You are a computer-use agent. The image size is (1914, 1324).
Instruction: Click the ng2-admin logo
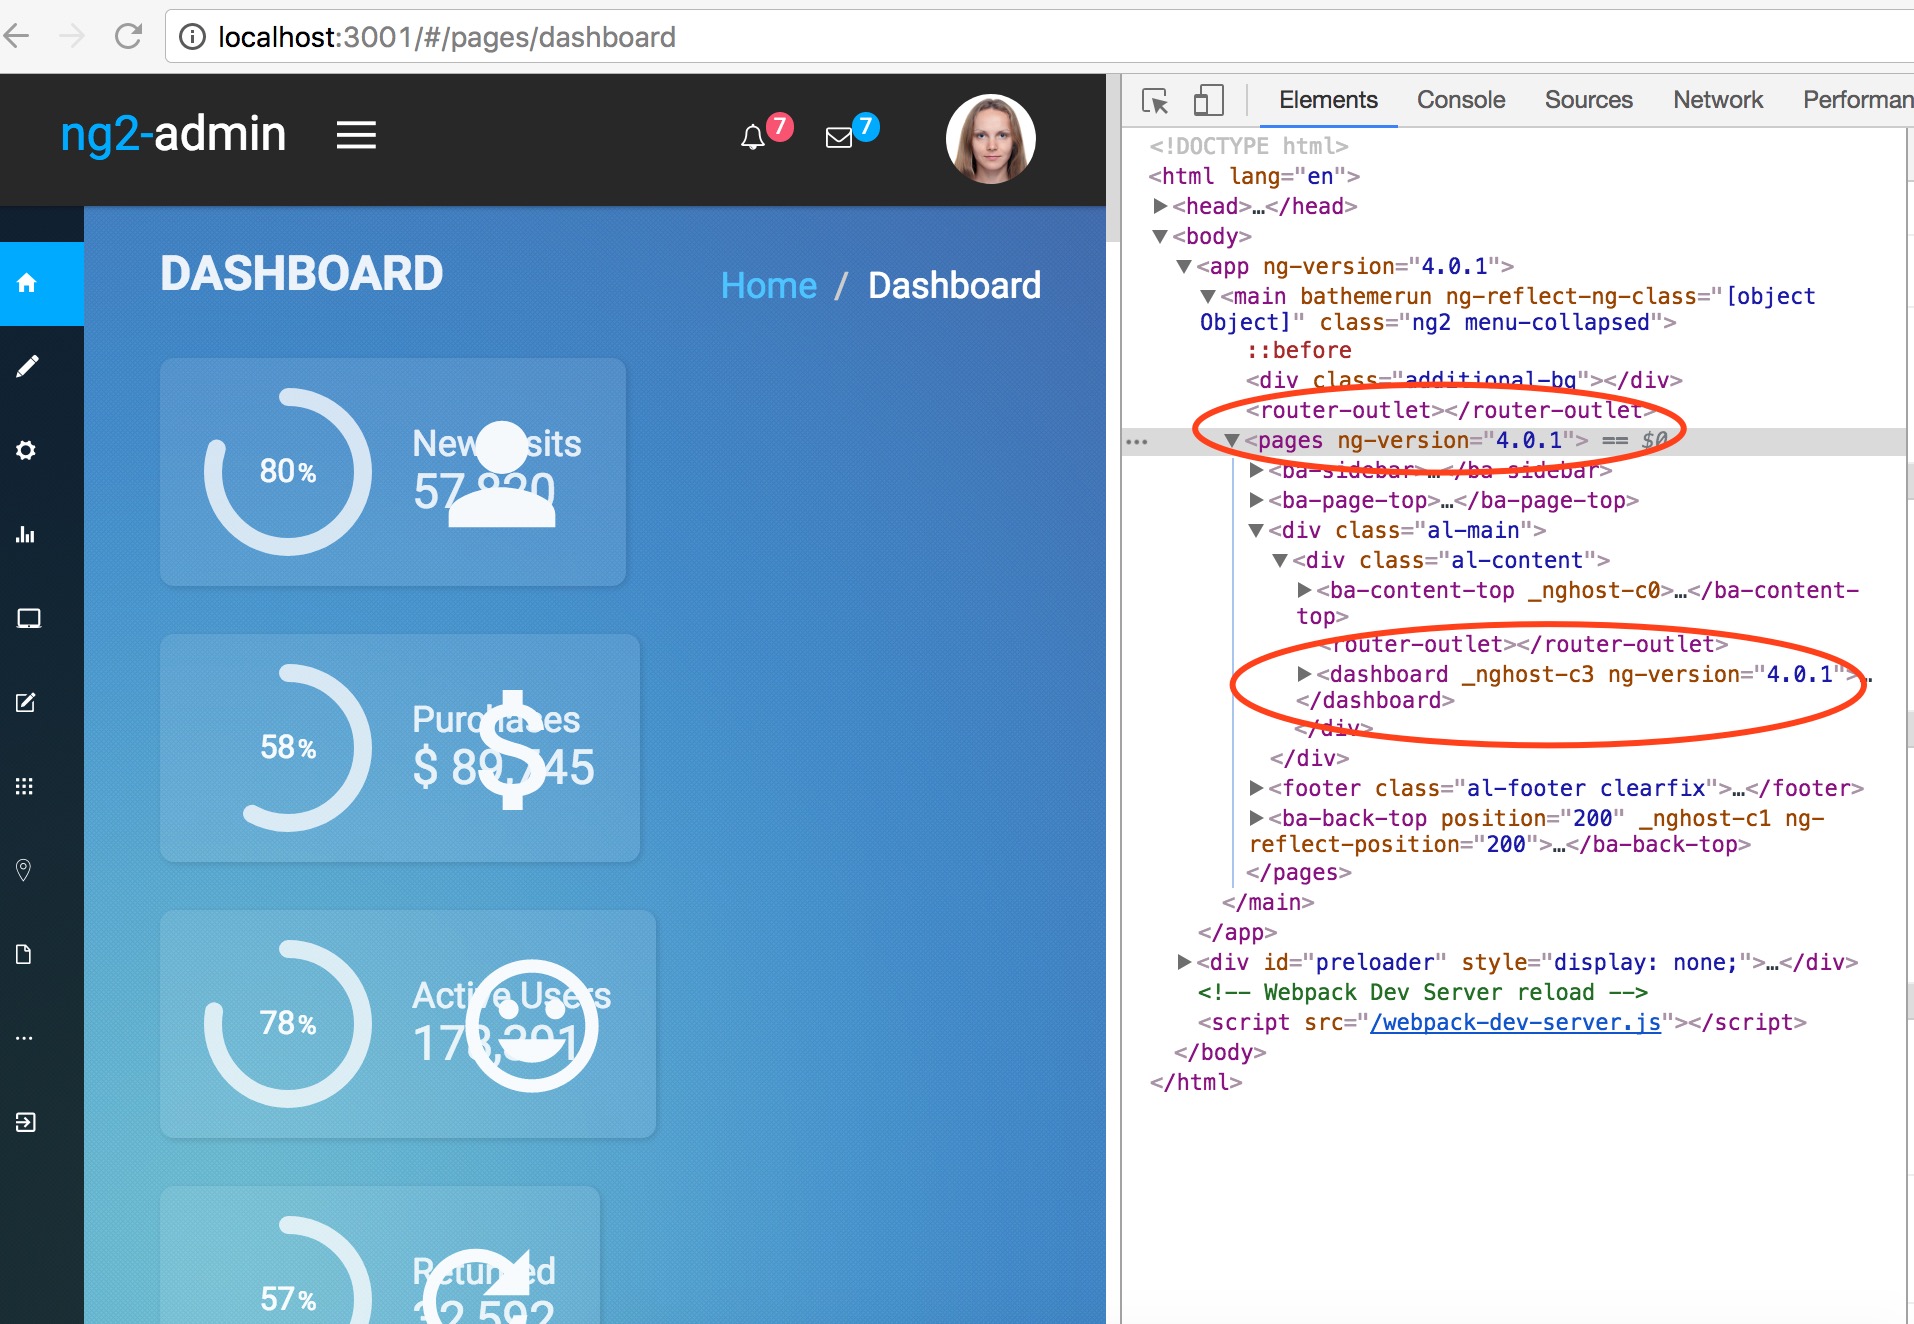tap(173, 135)
